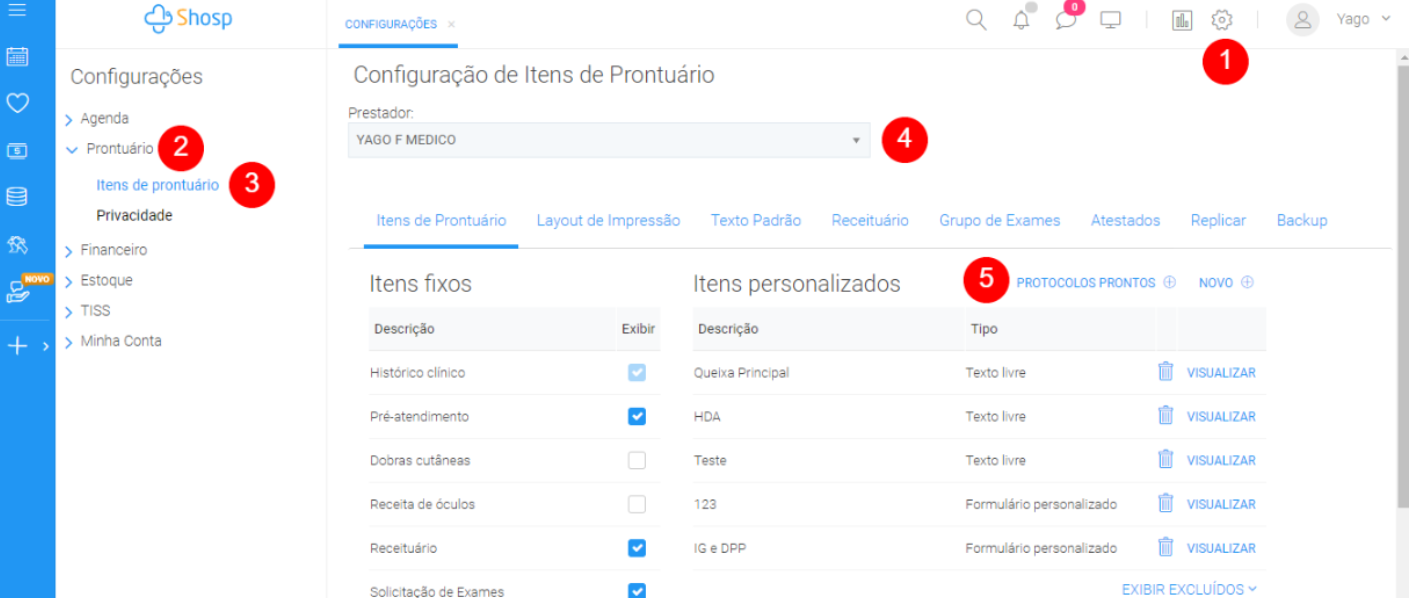Viewport: 1409px width, 598px height.
Task: Switch to the Layout de Impressão tab
Action: [x=608, y=221]
